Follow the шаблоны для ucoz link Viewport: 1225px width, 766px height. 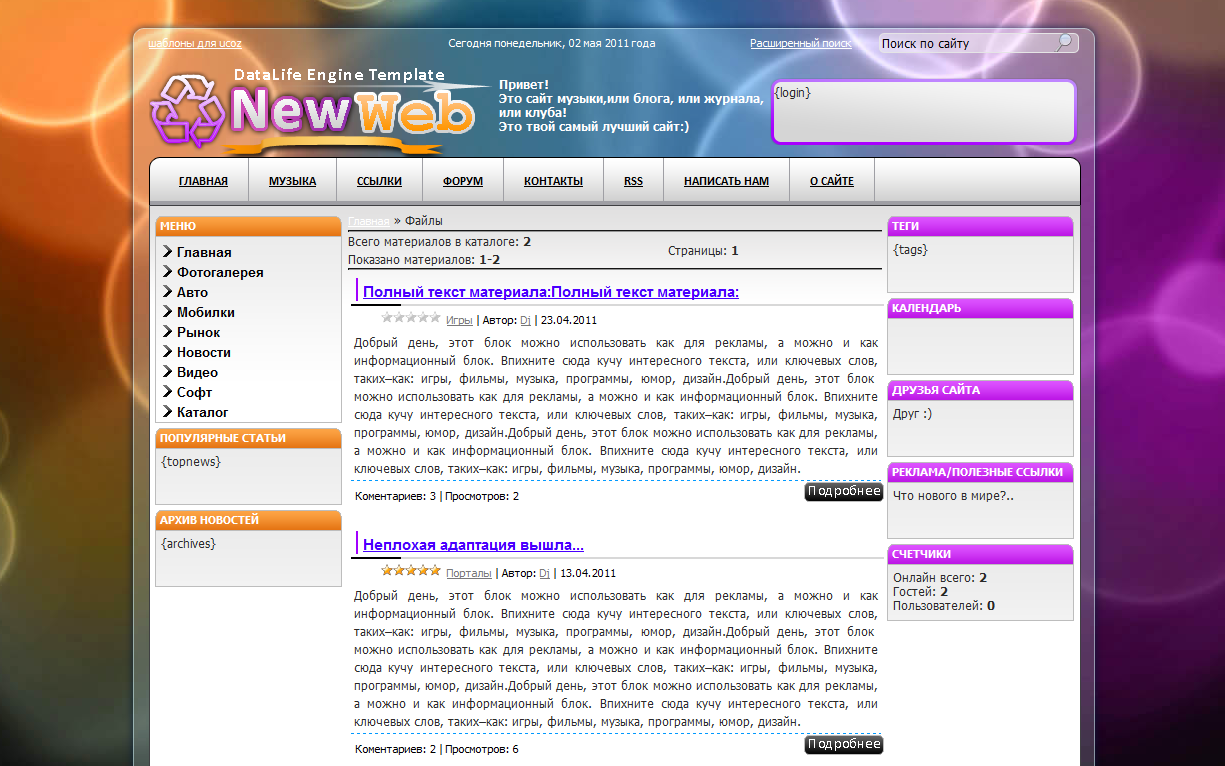(195, 43)
